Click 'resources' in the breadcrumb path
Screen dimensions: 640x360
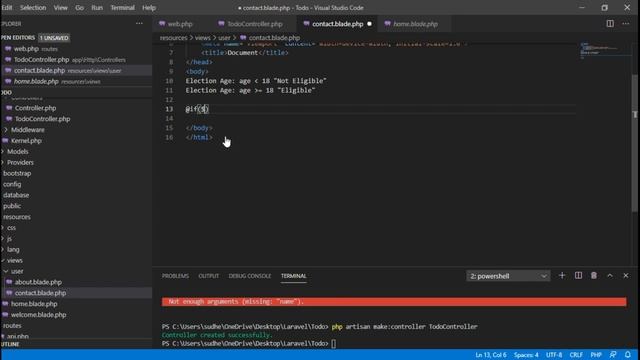pyautogui.click(x=173, y=38)
